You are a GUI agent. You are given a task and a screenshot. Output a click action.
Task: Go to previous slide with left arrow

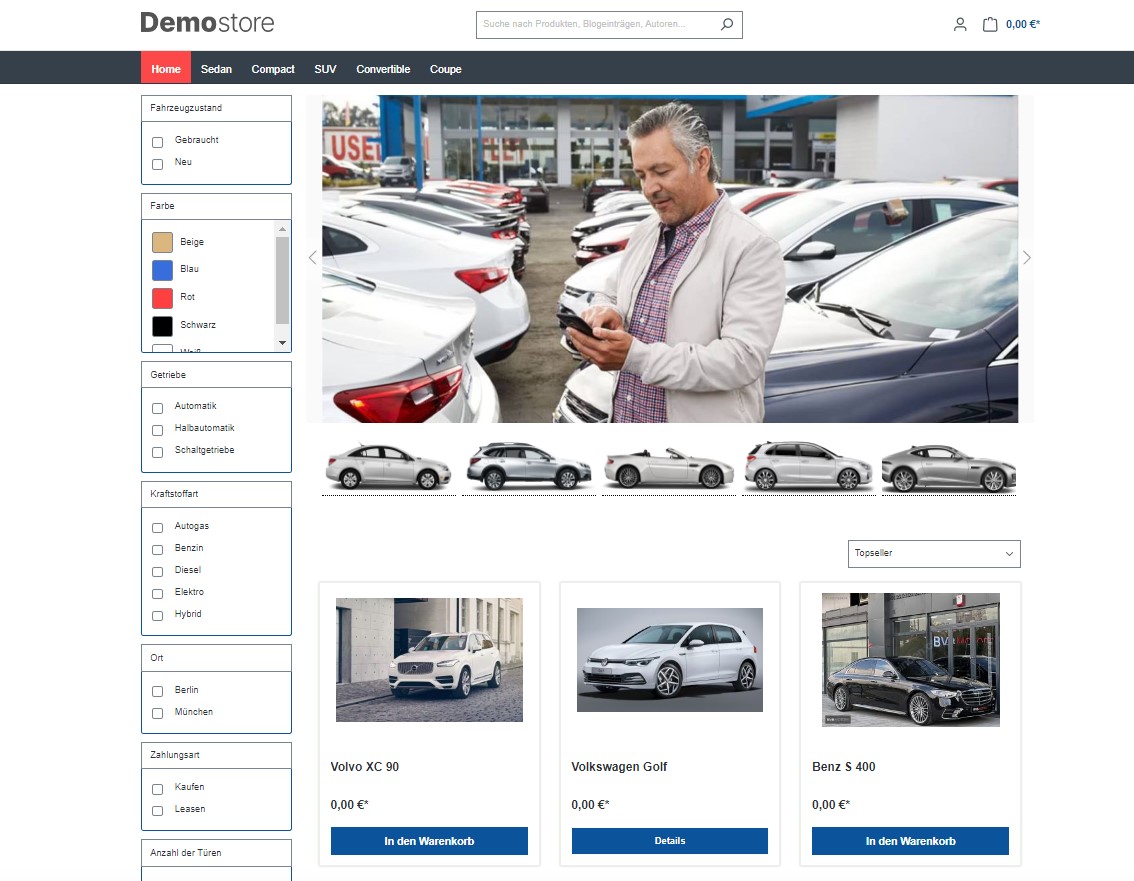312,257
